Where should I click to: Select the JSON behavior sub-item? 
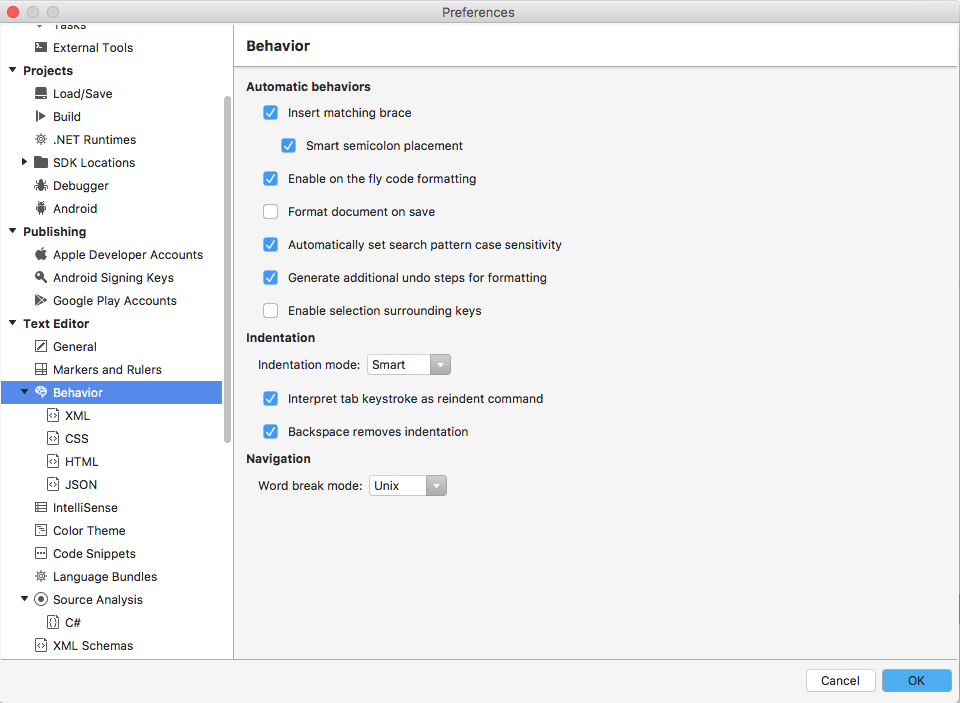click(x=81, y=484)
